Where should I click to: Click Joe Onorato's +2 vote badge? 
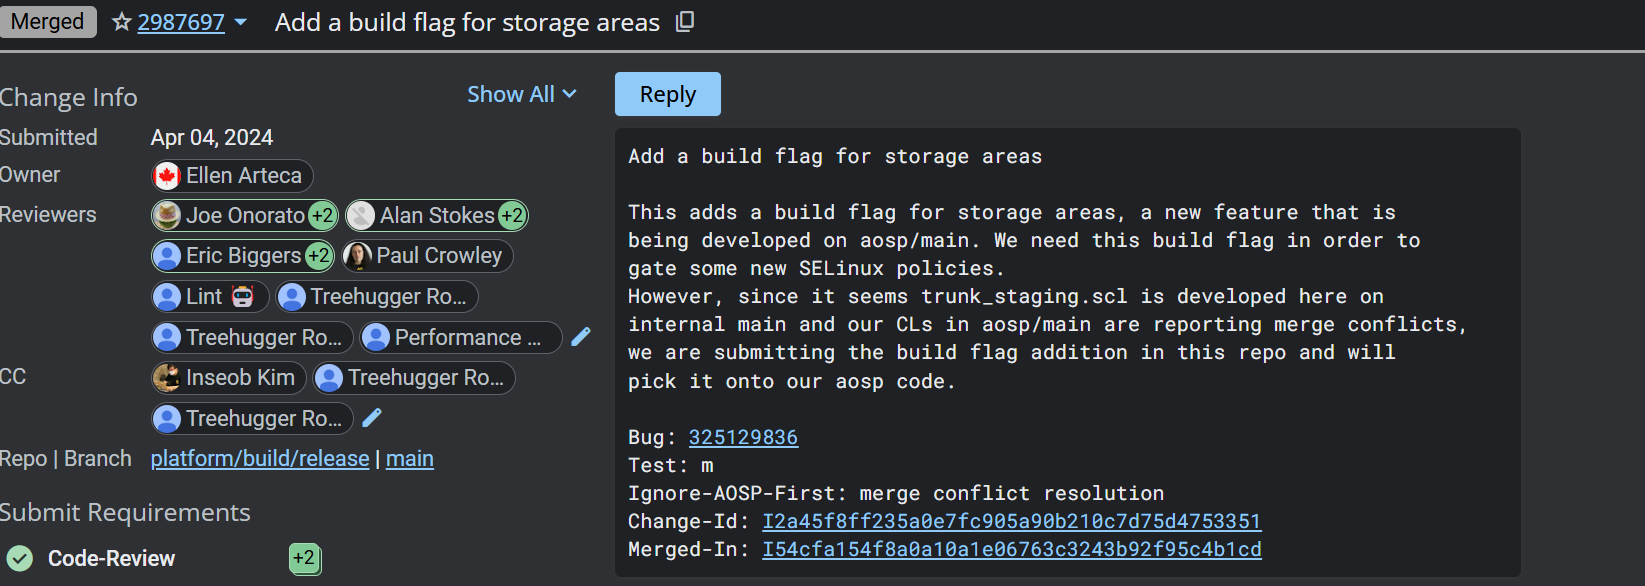[322, 215]
